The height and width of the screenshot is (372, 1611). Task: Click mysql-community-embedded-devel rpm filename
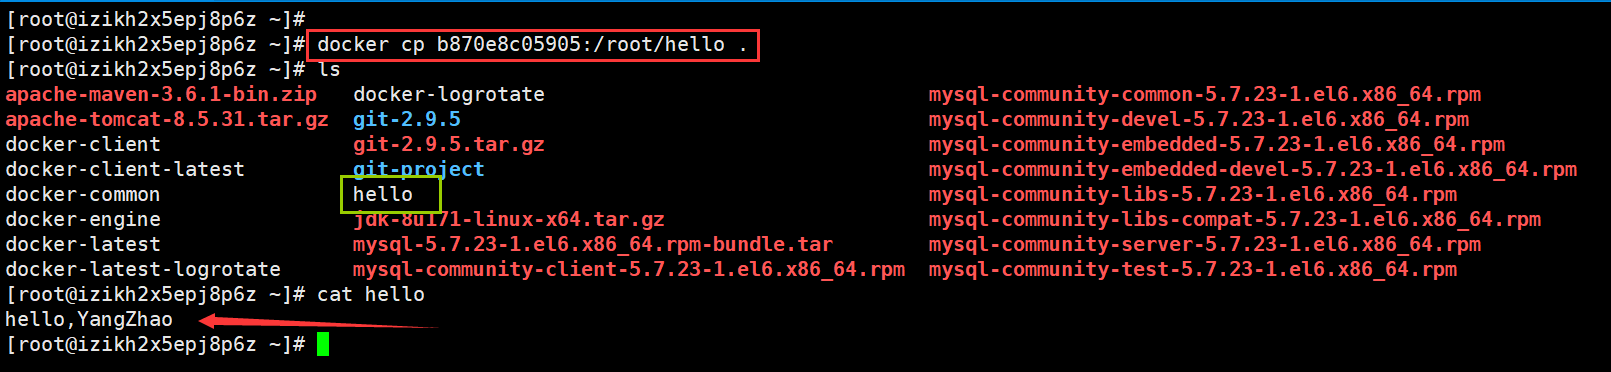click(x=1253, y=169)
